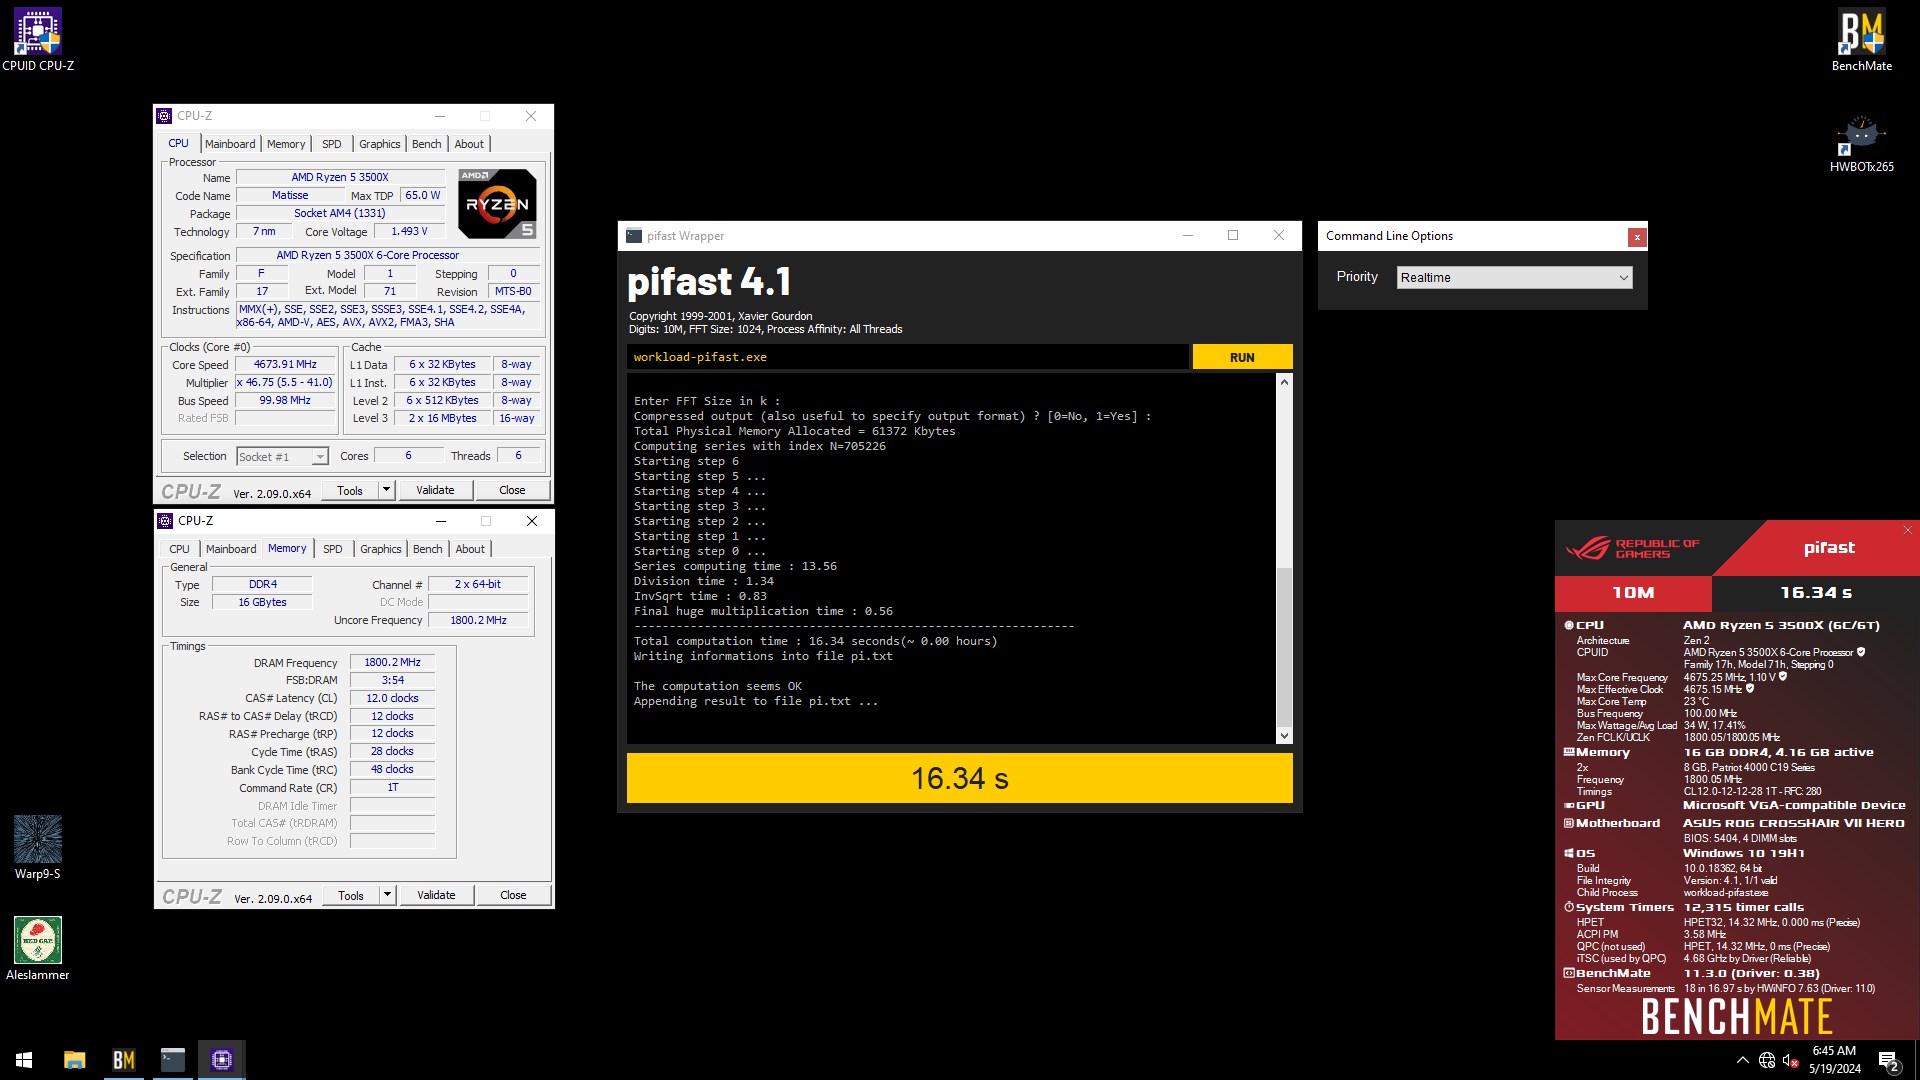Click the Multiplier x 46.75 field
1920x1080 pixels.
click(285, 382)
